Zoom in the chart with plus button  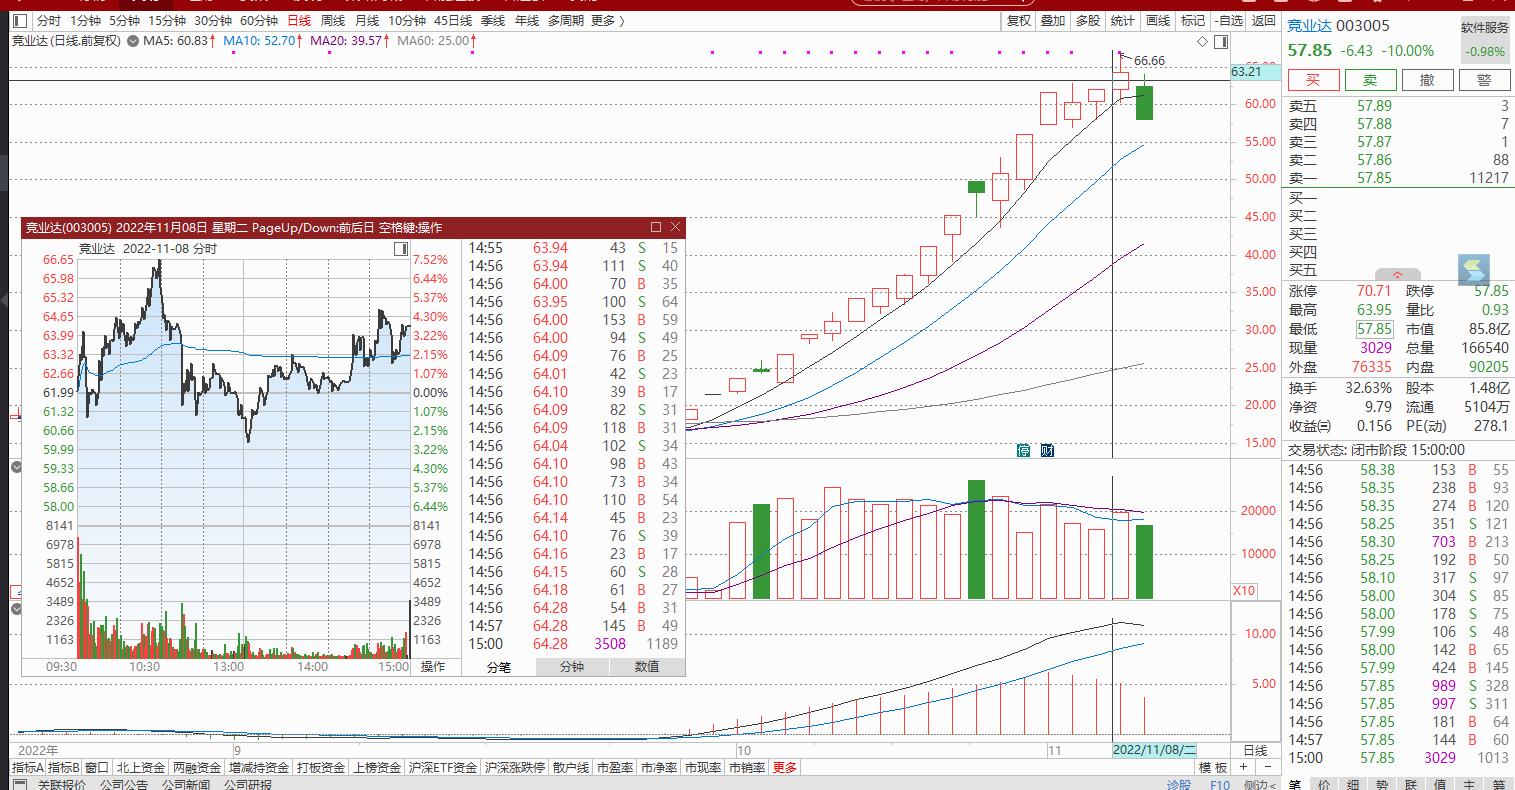pos(1244,767)
